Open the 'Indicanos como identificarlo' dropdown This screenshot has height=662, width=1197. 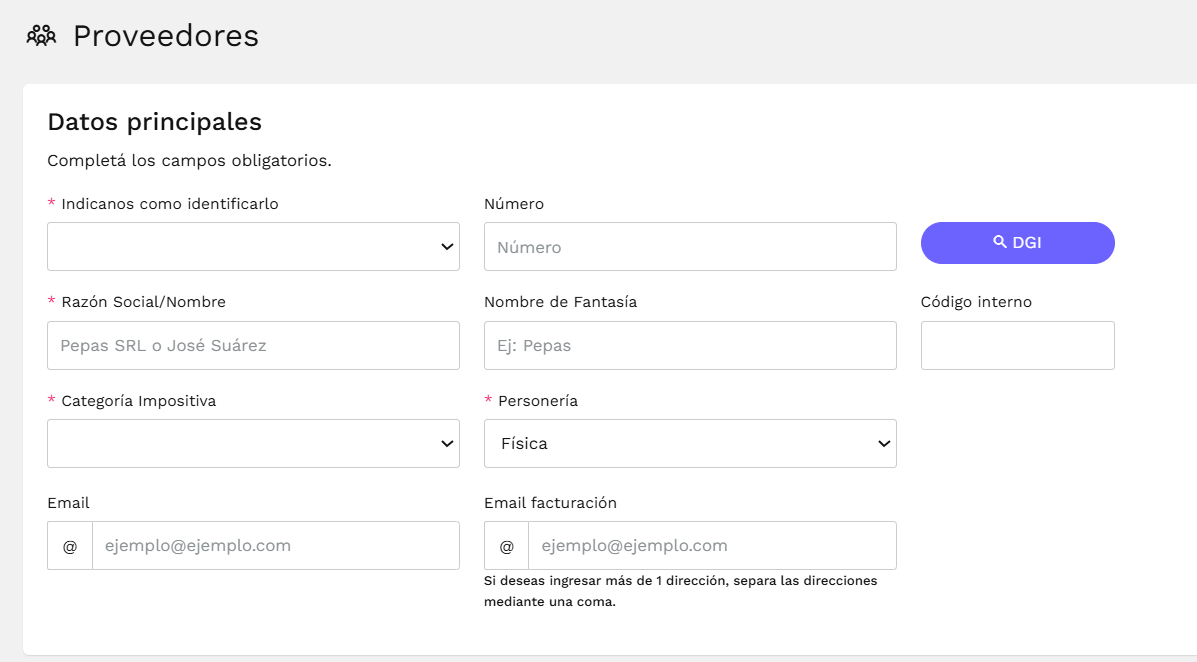pos(253,247)
